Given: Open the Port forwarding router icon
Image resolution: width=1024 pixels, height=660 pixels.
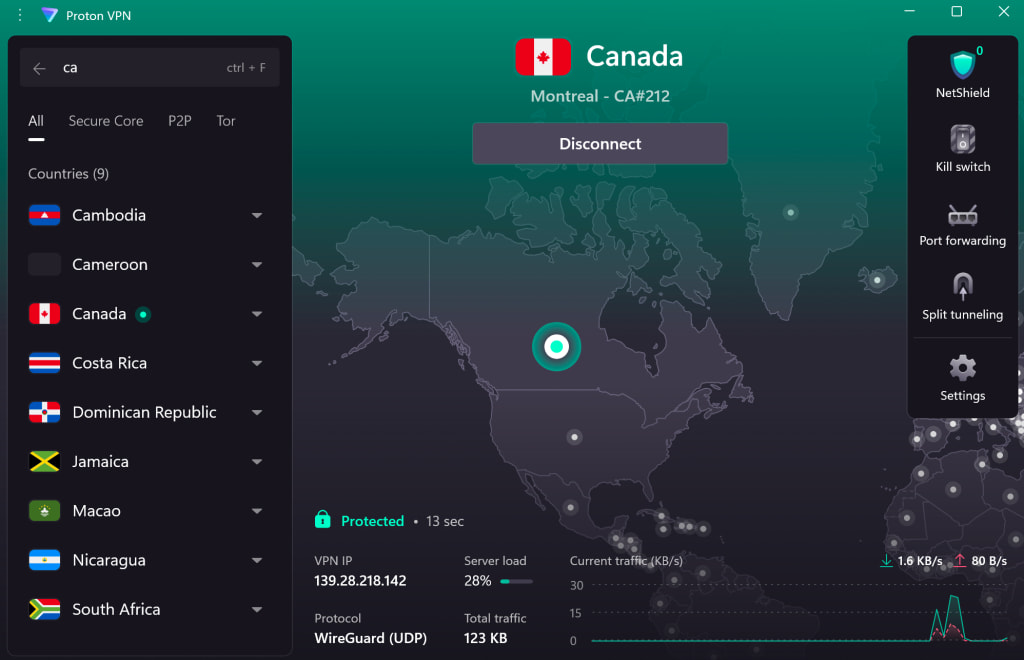Looking at the screenshot, I should (x=962, y=215).
